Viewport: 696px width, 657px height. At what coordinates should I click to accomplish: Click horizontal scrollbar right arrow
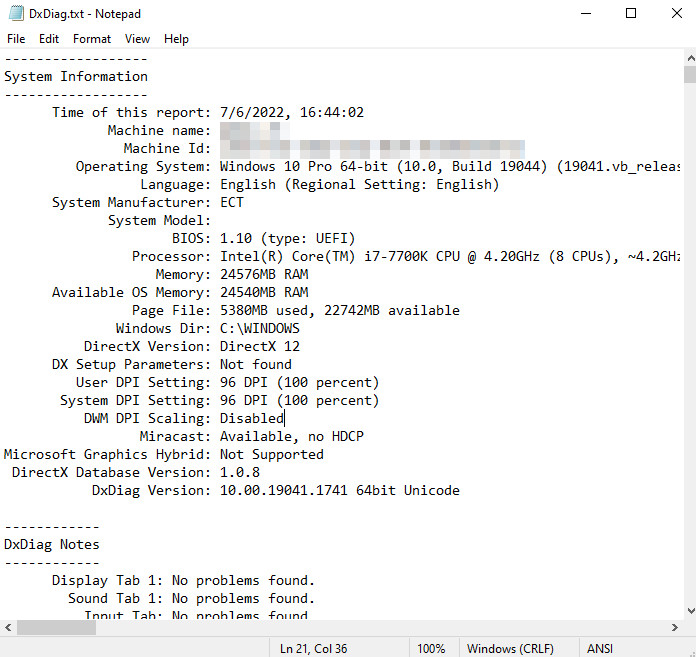pyautogui.click(x=675, y=627)
